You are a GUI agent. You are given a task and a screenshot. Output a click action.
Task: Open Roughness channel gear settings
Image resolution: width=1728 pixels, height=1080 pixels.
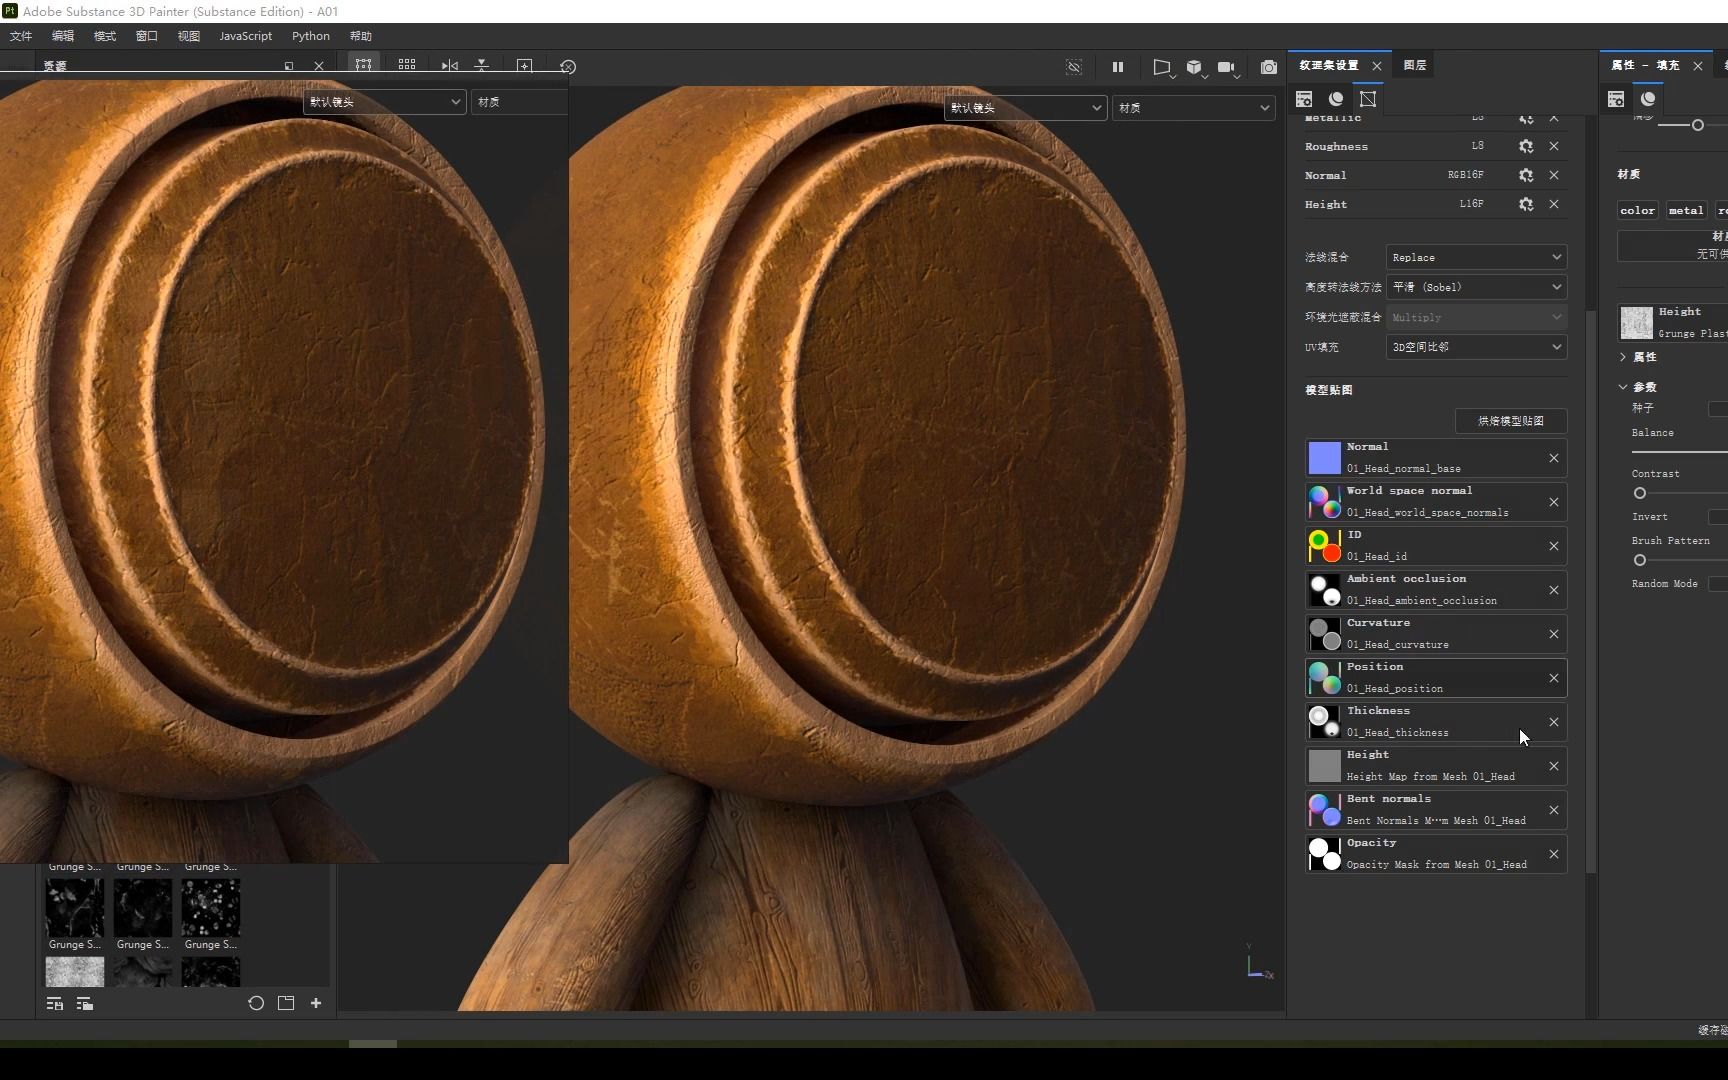coord(1525,146)
